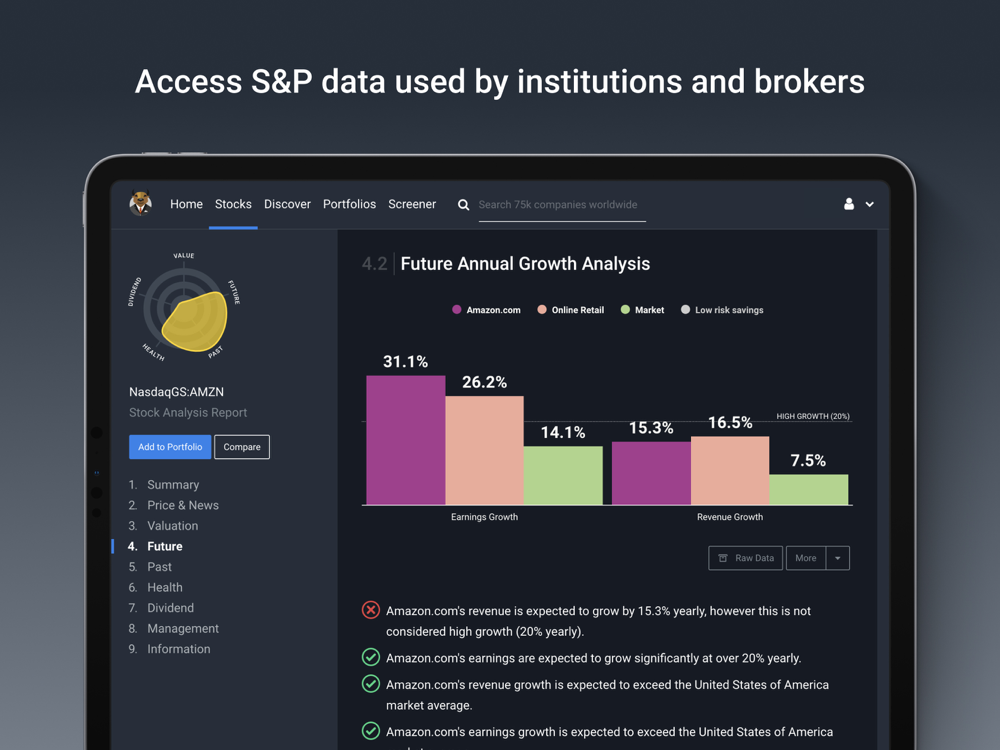The image size is (1000, 750).
Task: Open the More options button
Action: (806, 558)
